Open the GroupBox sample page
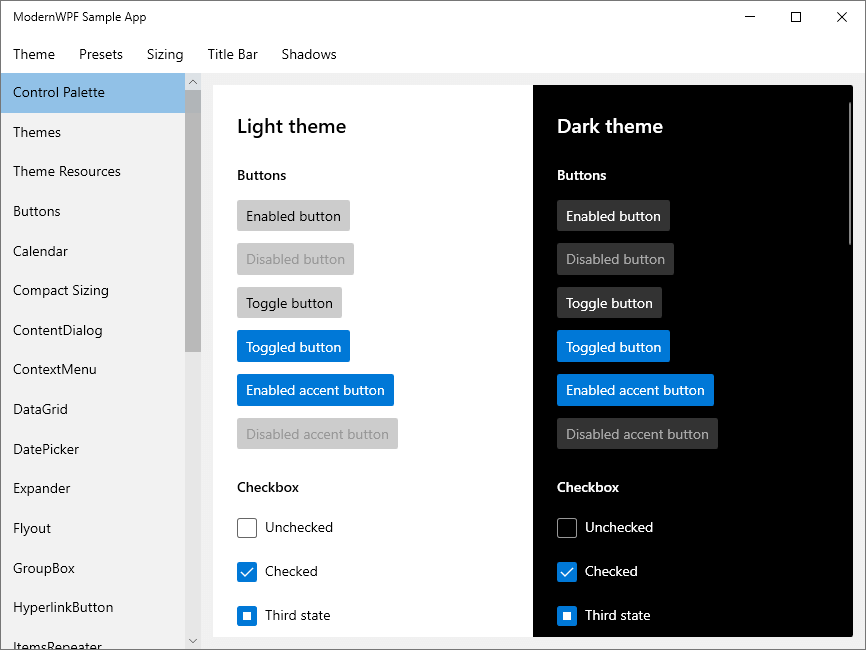The image size is (866, 650). [93, 568]
